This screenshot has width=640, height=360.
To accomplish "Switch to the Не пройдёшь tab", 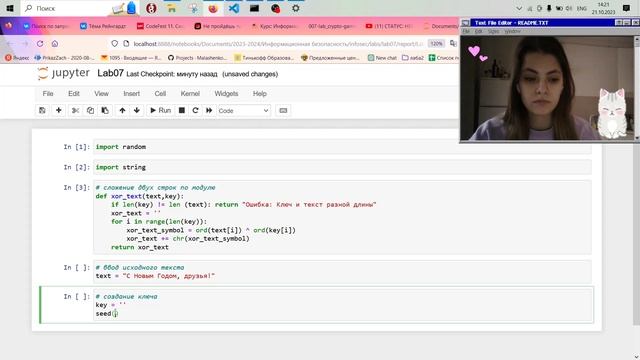I will pyautogui.click(x=217, y=26).
